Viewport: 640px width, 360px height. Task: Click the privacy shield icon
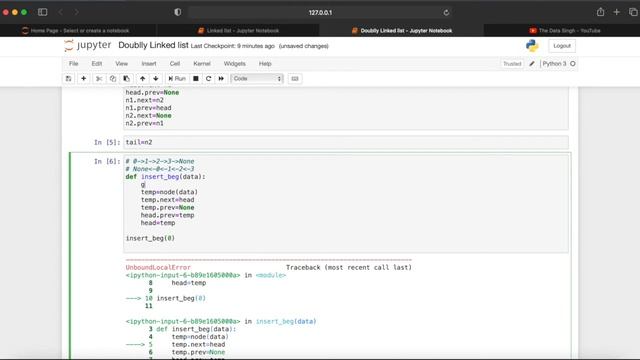point(178,12)
